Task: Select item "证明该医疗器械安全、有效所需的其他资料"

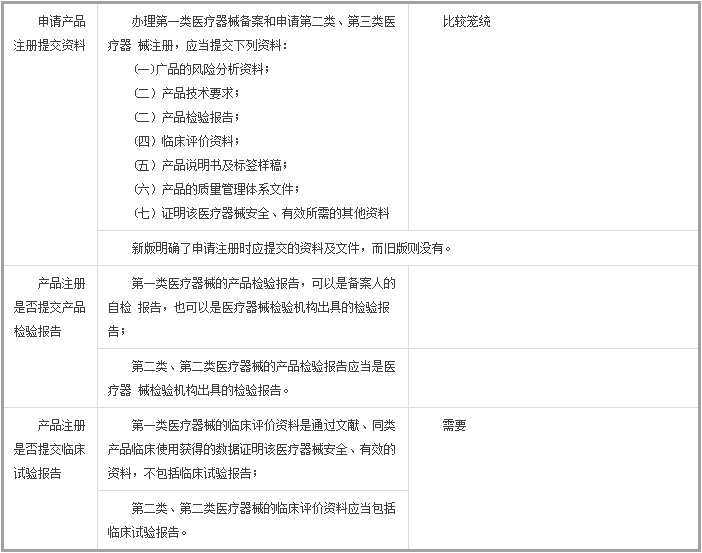Action: point(261,213)
